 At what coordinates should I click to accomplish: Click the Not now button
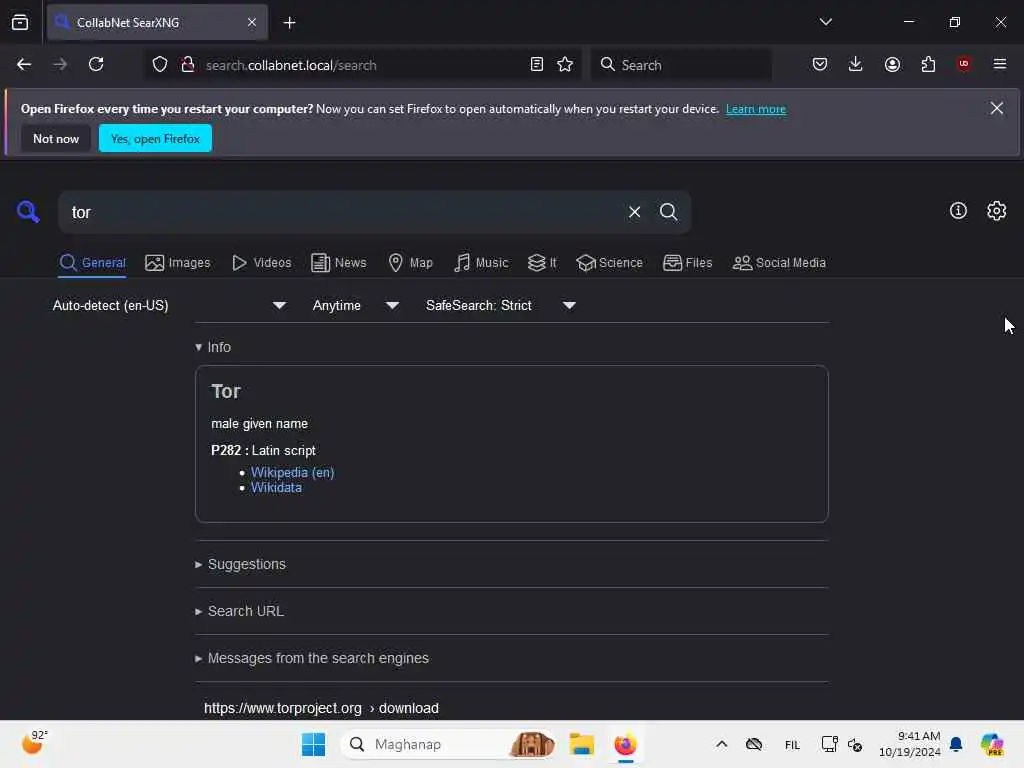(56, 138)
